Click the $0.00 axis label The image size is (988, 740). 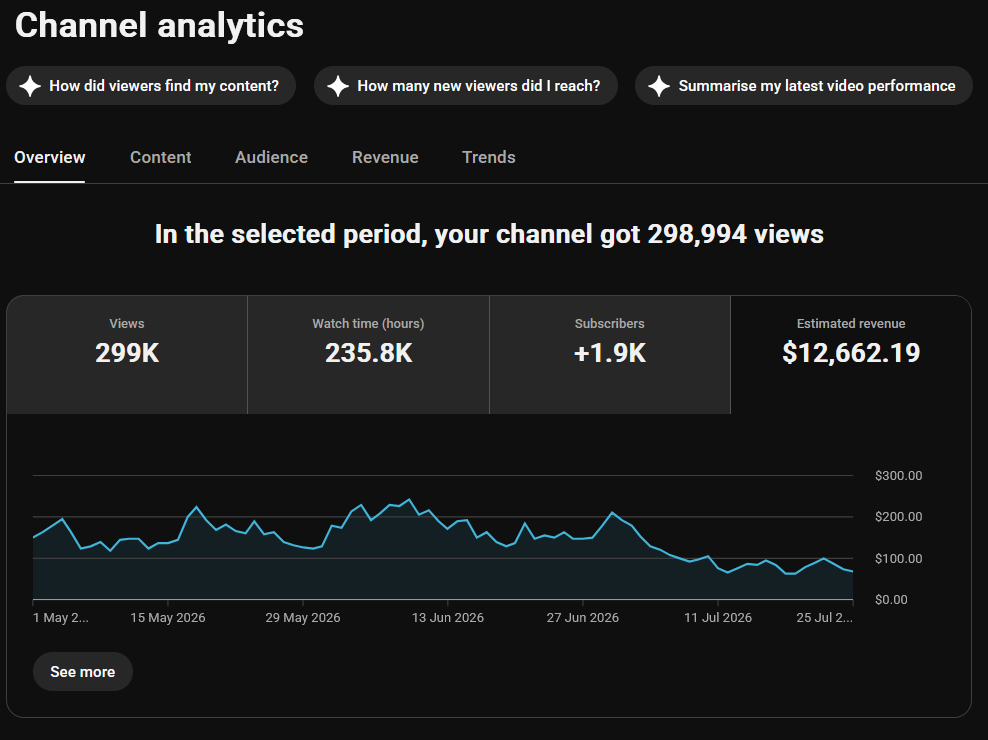point(891,599)
